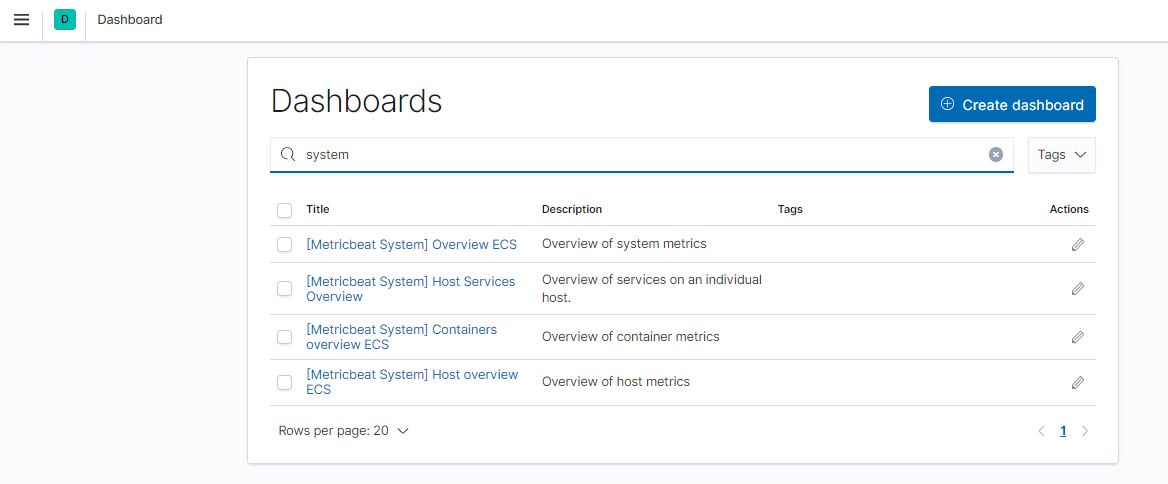Screen dimensions: 1168x484
Task: Select the Host Services Overview checkbox
Action: (285, 289)
